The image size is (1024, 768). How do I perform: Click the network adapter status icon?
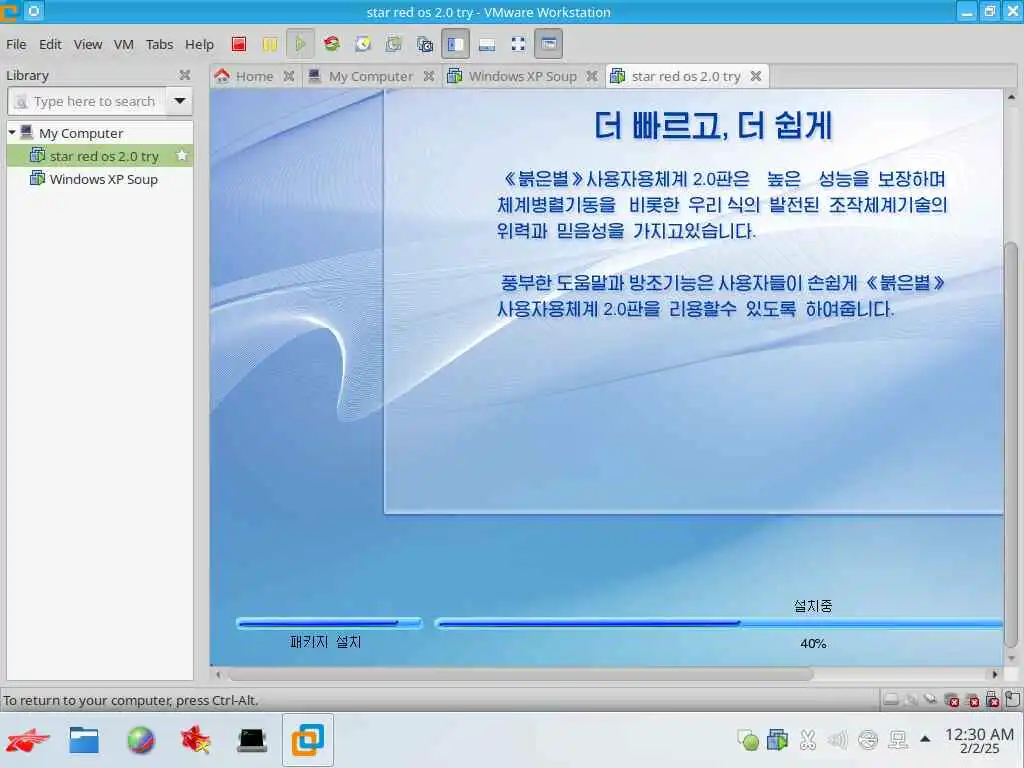[931, 700]
